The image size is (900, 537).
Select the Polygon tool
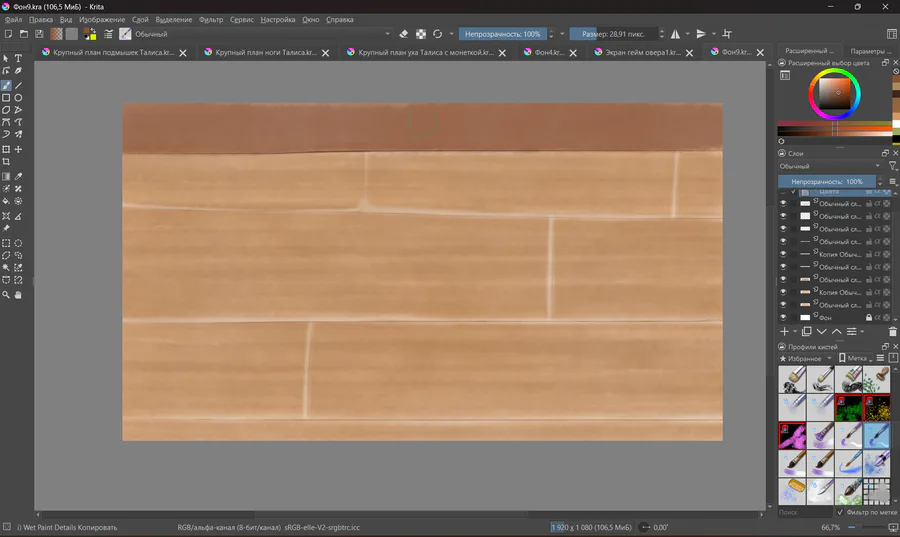coord(6,110)
